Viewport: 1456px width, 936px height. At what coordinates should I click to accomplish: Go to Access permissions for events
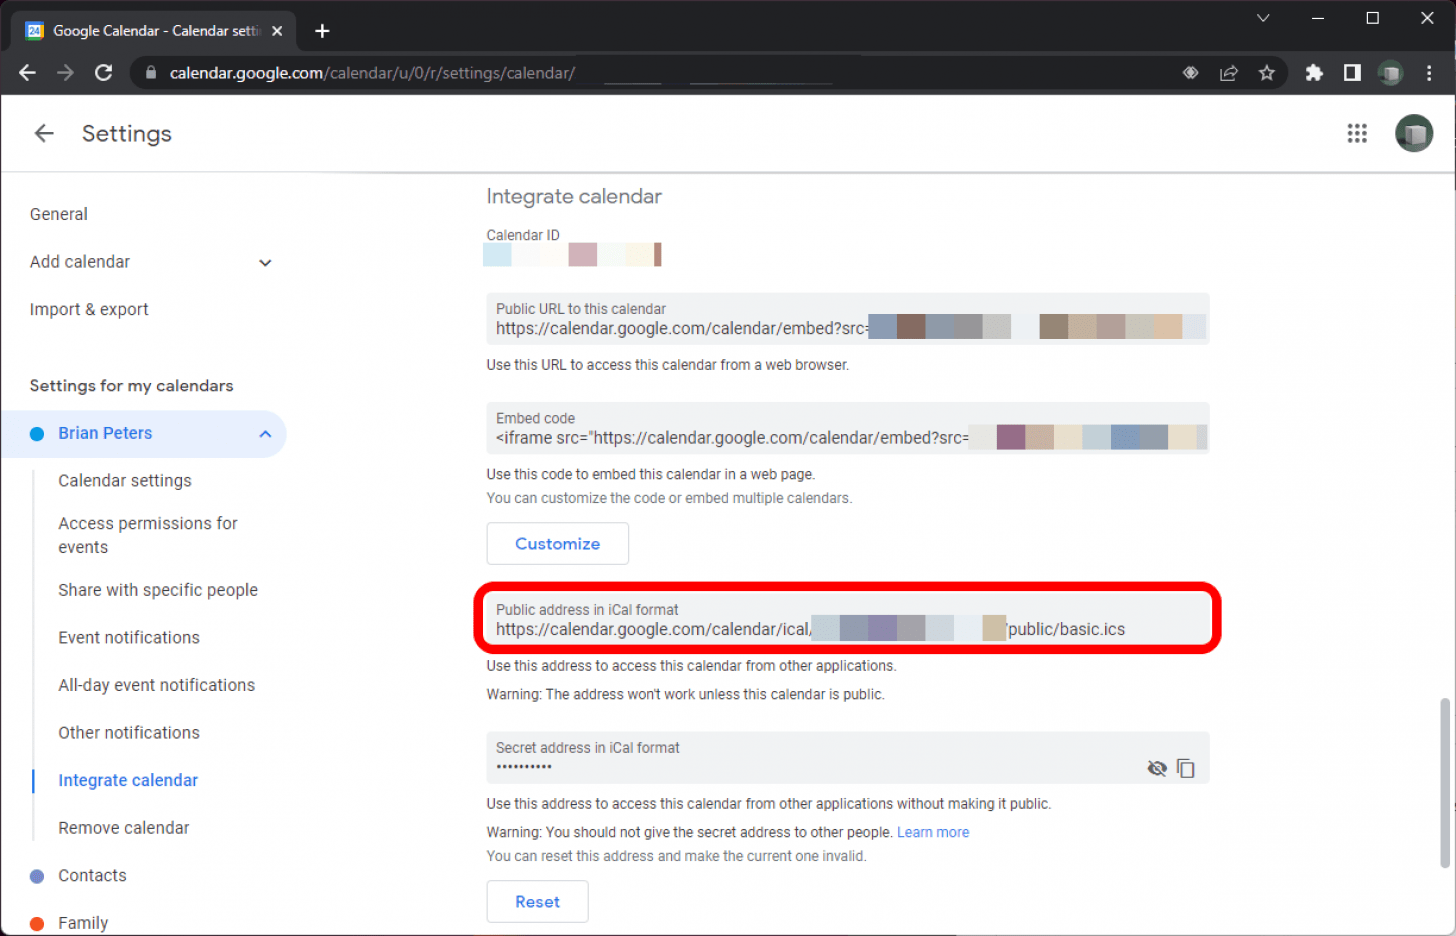[148, 535]
